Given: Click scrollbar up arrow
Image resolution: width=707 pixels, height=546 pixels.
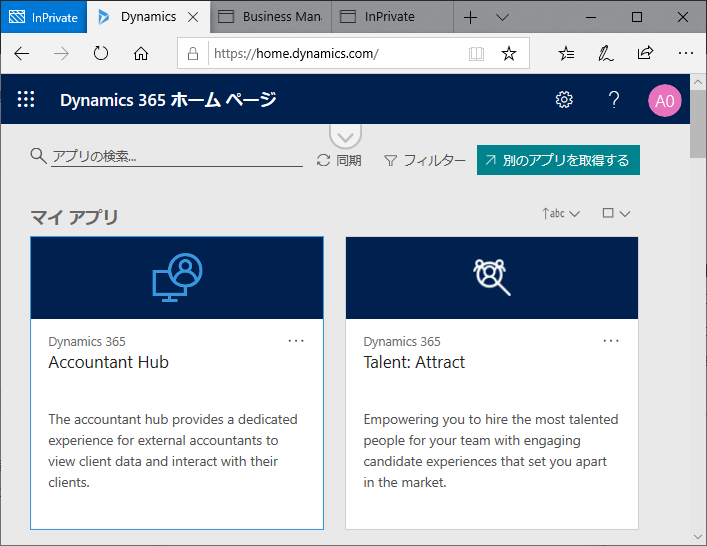Looking at the screenshot, I should [698, 82].
